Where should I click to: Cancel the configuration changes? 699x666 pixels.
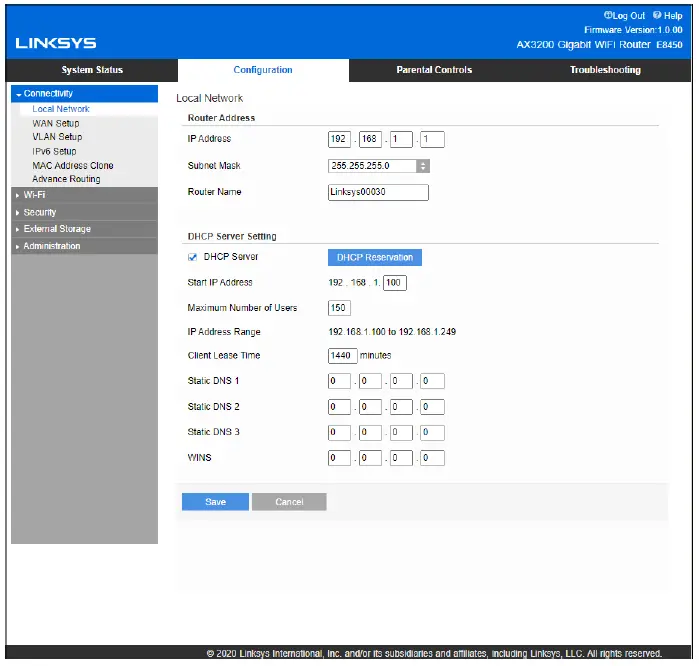point(289,502)
